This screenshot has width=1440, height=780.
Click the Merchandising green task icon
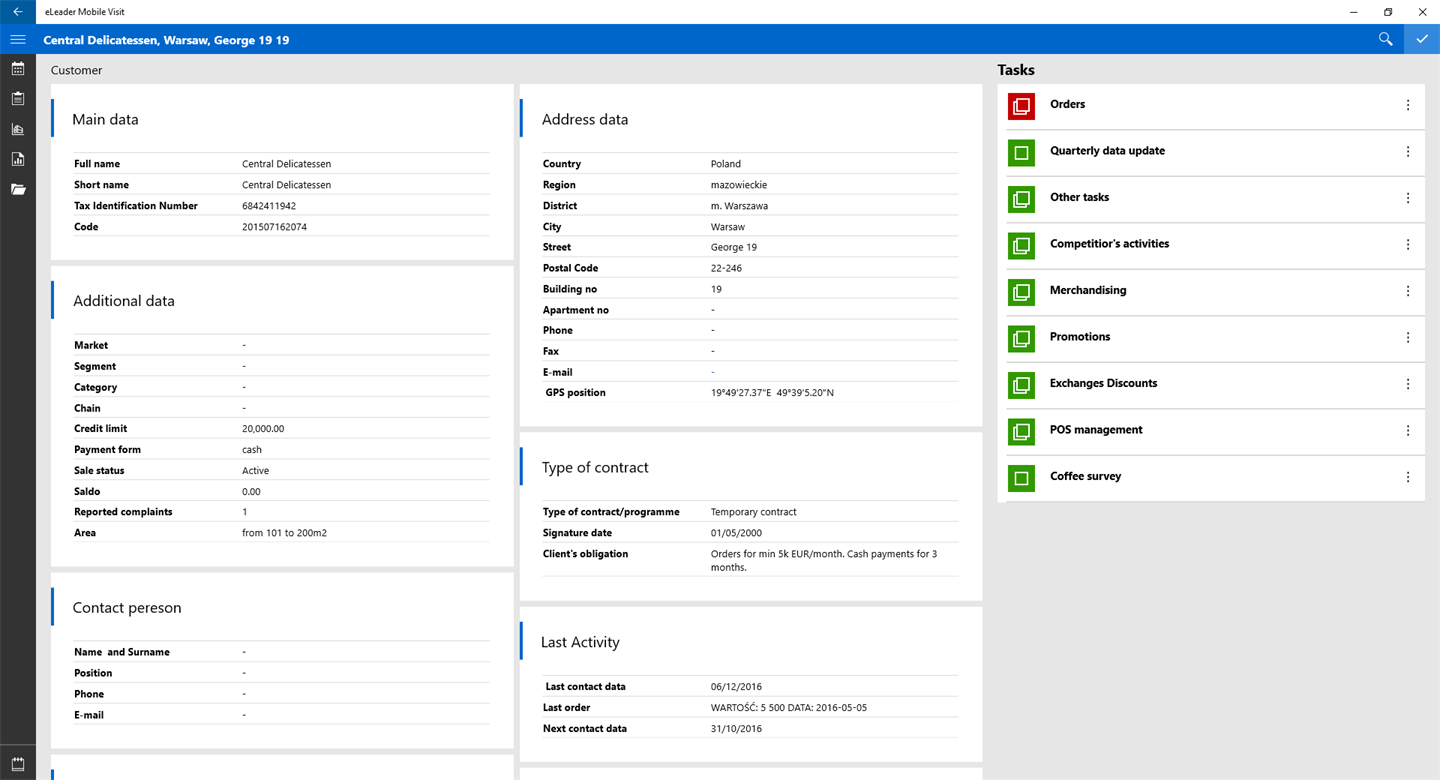click(1021, 292)
